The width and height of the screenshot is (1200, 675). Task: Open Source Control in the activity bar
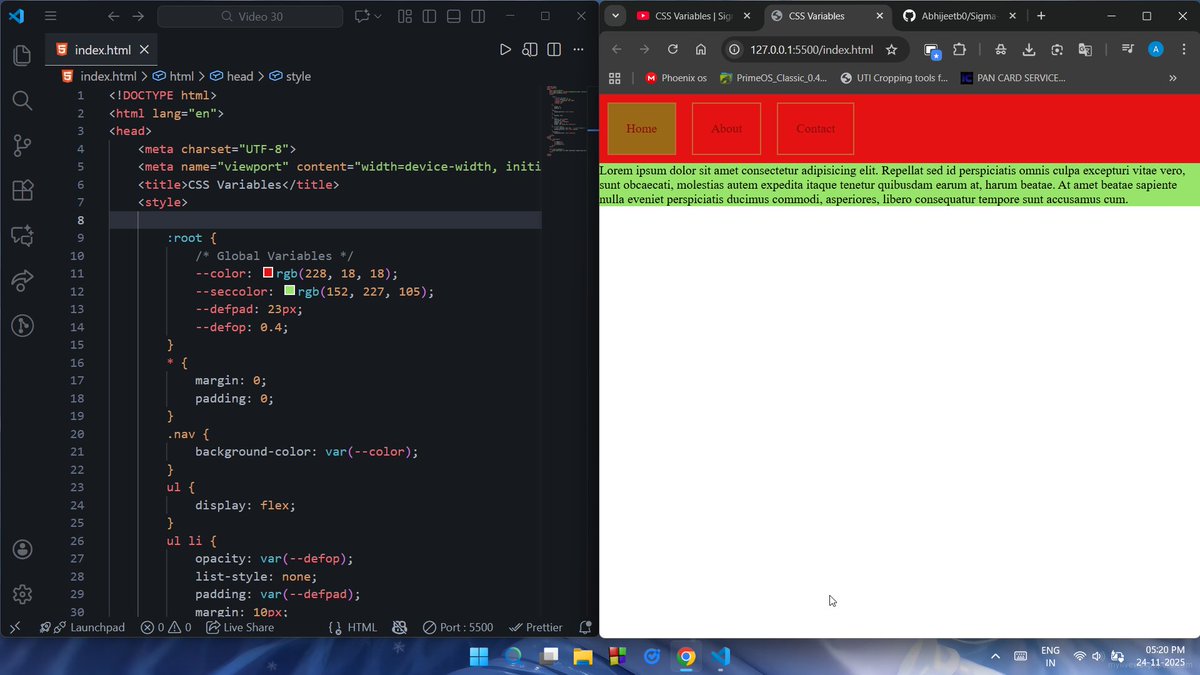21,145
